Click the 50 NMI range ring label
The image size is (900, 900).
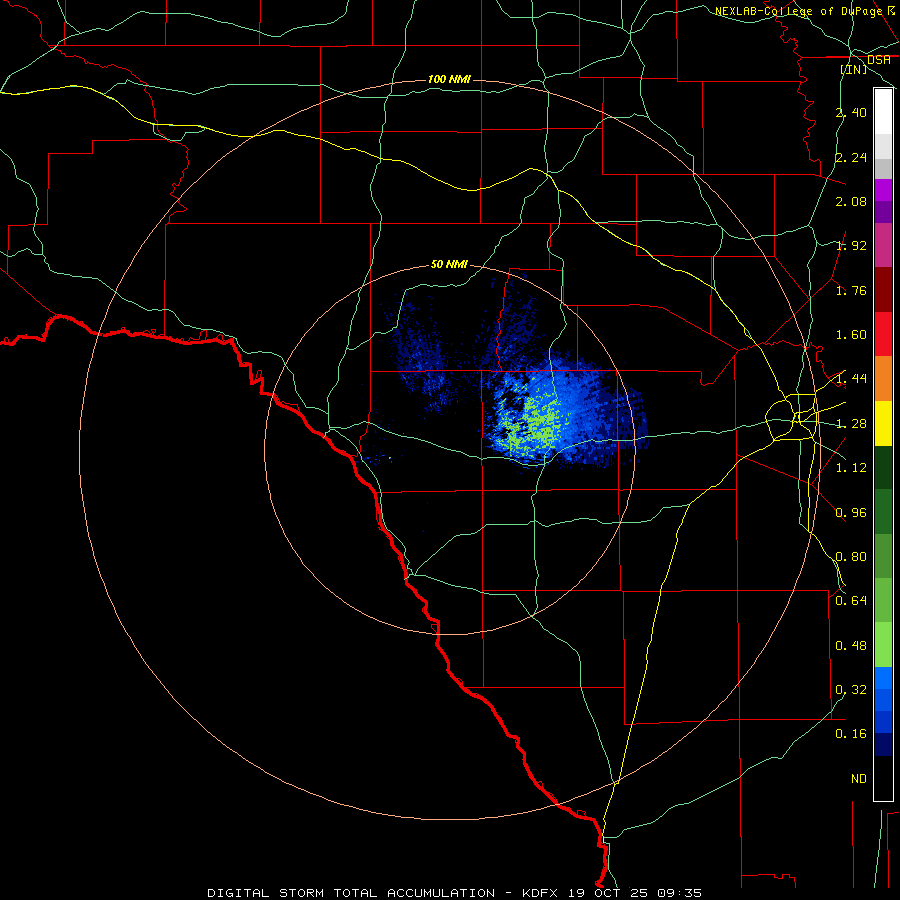point(449,264)
